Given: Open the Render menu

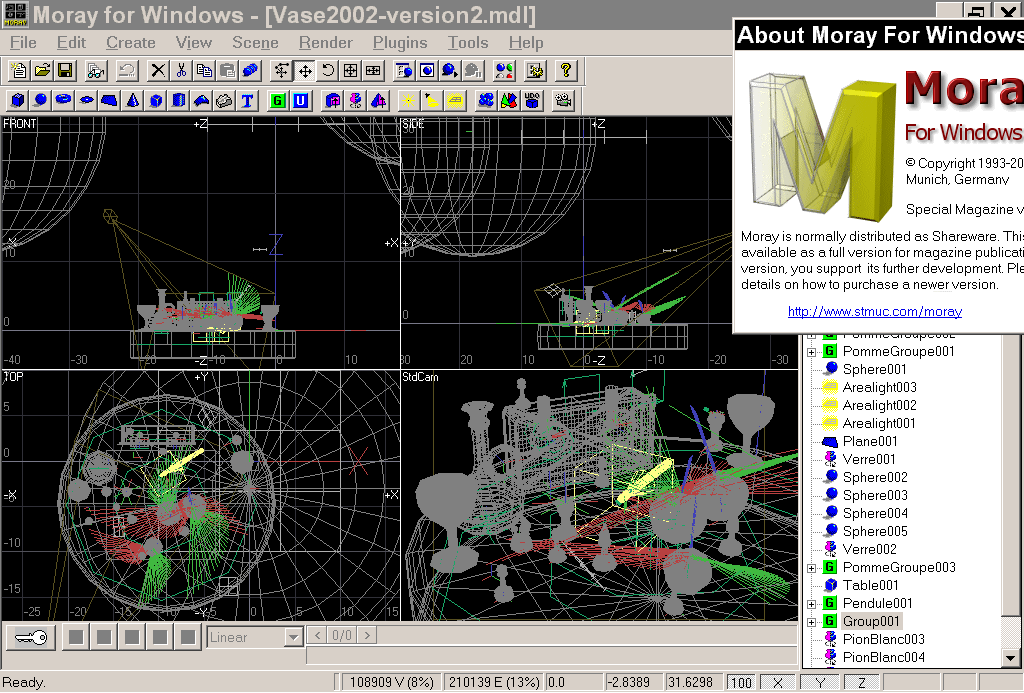Looking at the screenshot, I should point(325,43).
